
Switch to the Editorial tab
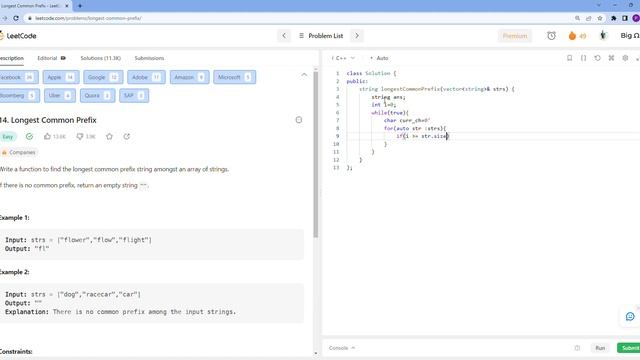pos(51,58)
